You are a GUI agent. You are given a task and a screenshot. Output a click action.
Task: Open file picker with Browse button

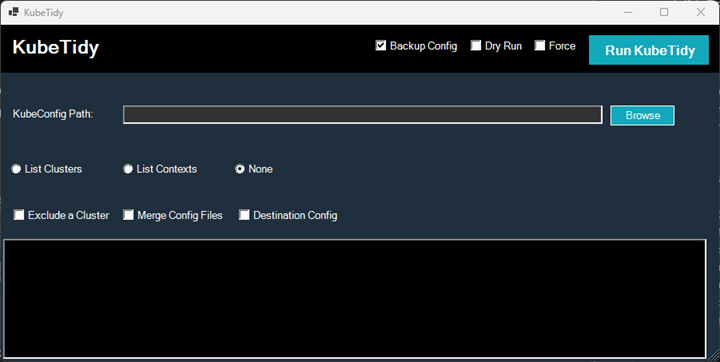click(642, 115)
